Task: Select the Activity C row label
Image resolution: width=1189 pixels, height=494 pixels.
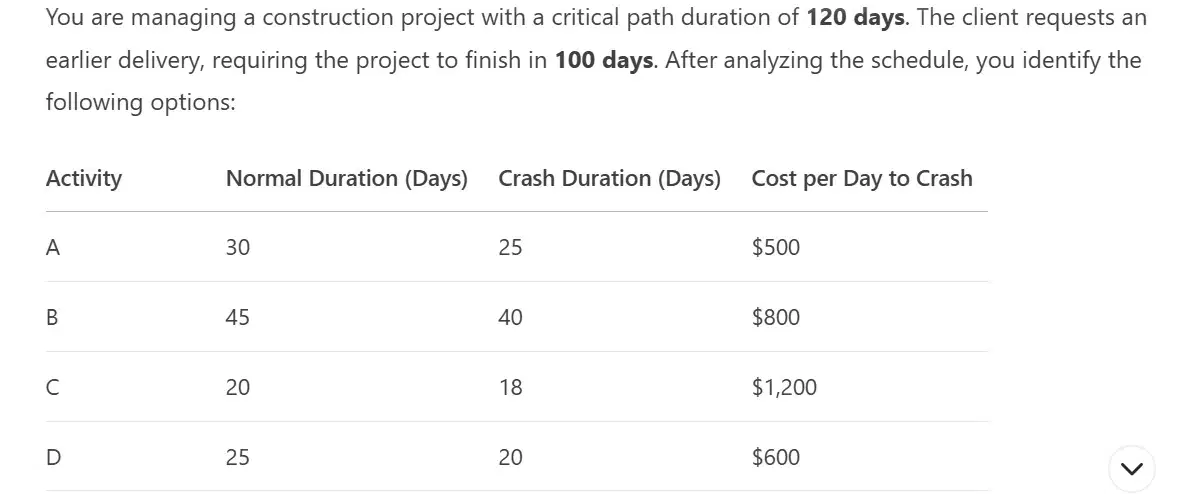Action: pos(52,387)
